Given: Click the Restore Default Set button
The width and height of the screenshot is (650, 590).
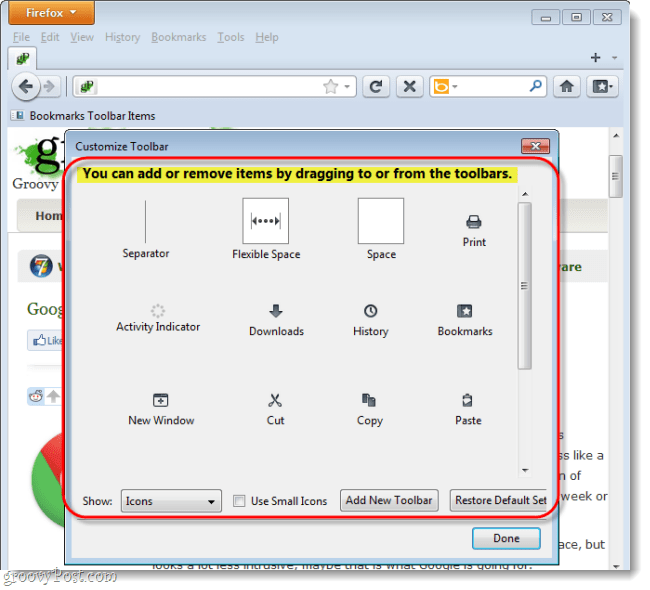Looking at the screenshot, I should pyautogui.click(x=500, y=500).
